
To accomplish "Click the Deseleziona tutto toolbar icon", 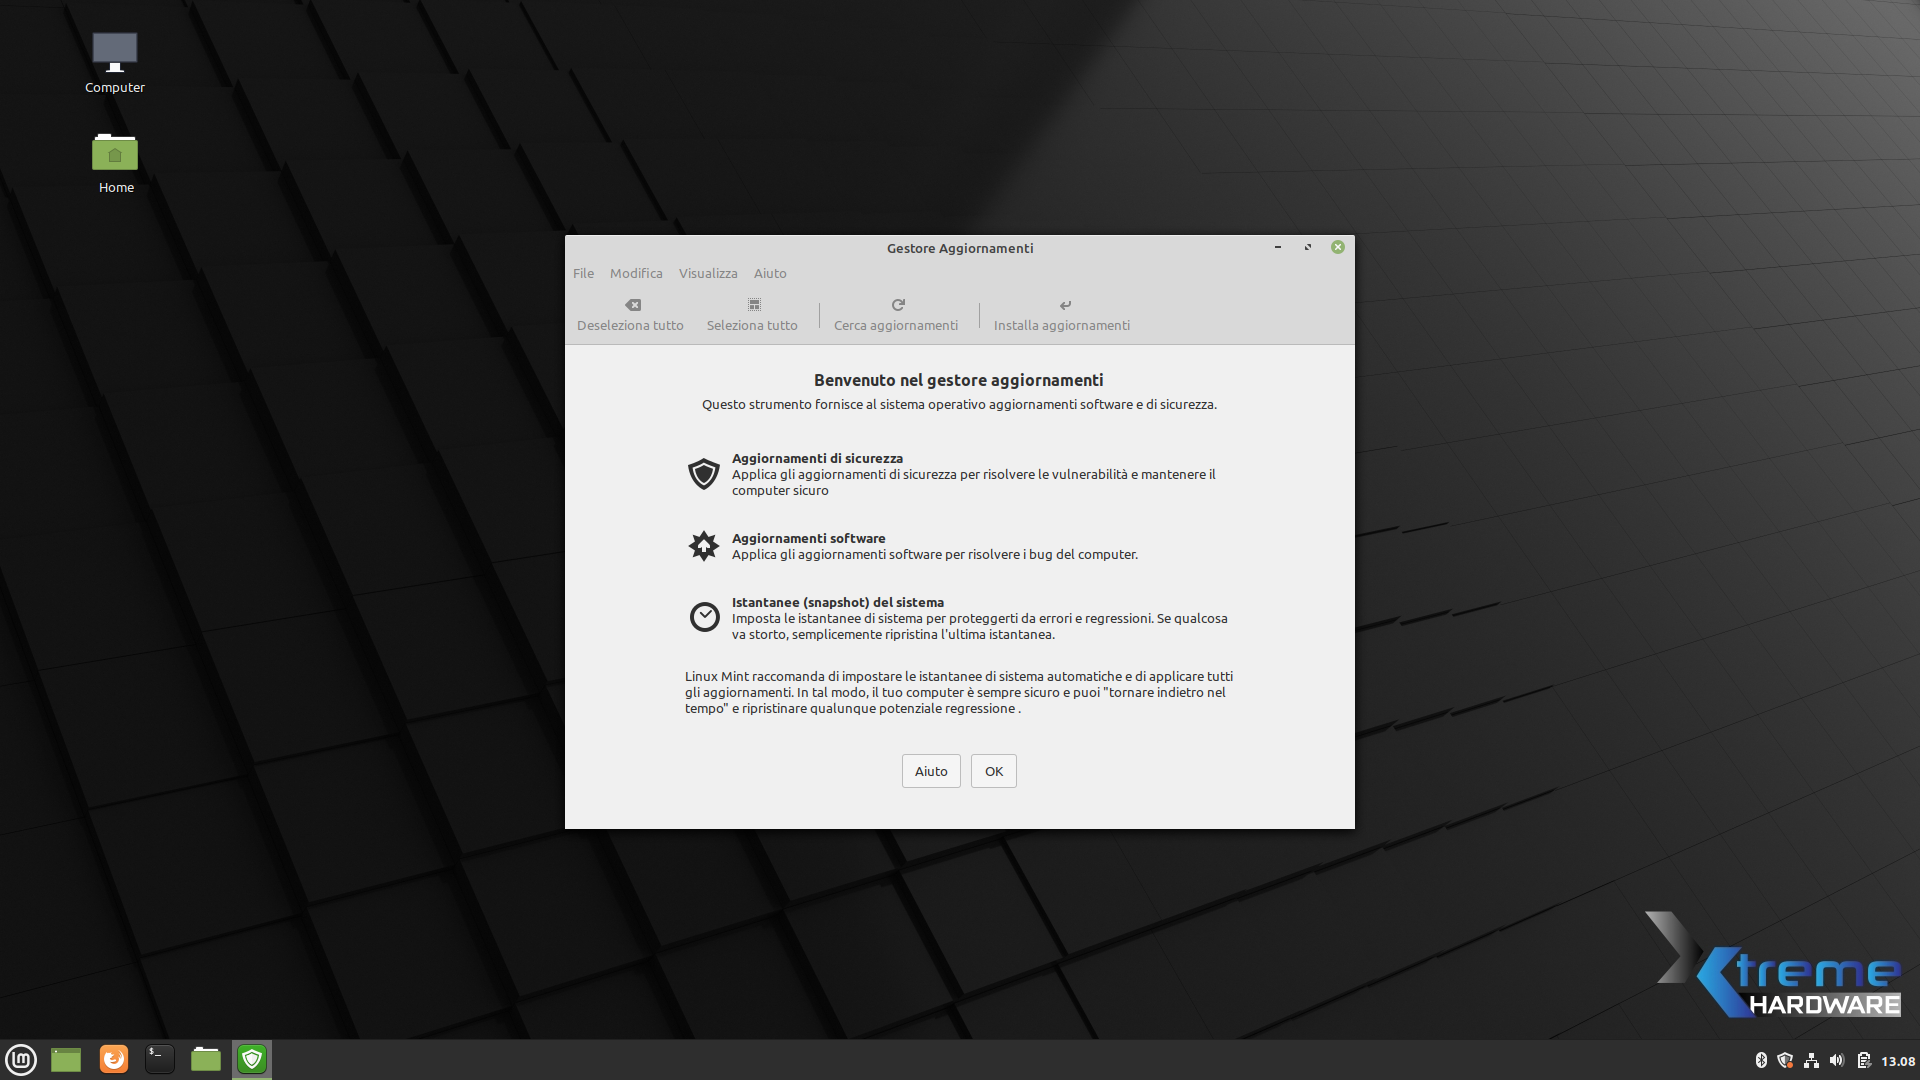I will tap(632, 305).
